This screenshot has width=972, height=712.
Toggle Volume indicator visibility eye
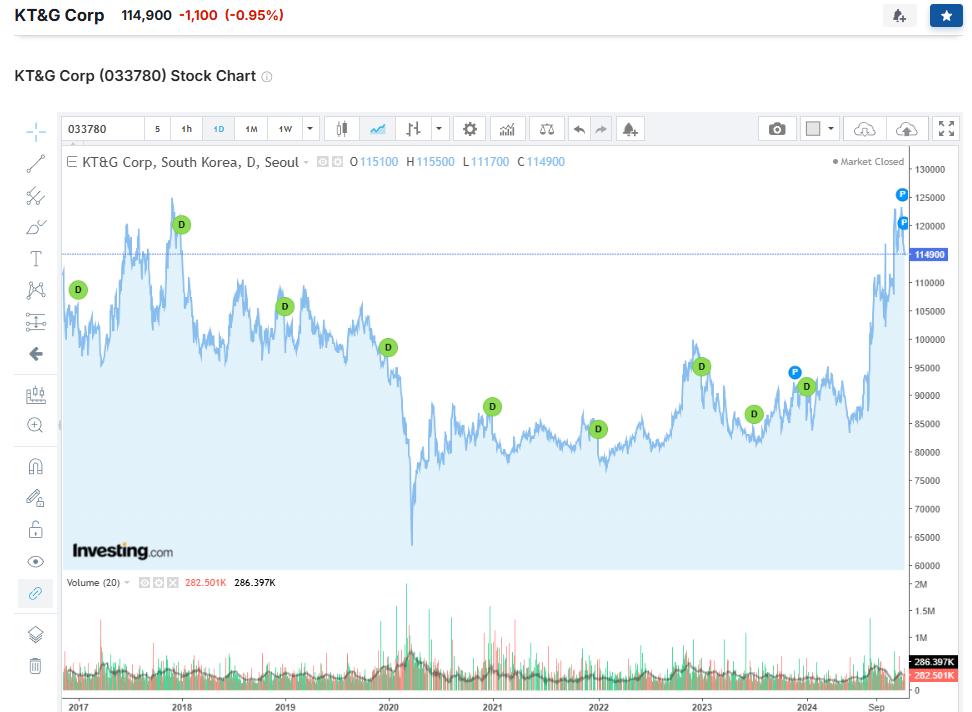(144, 582)
